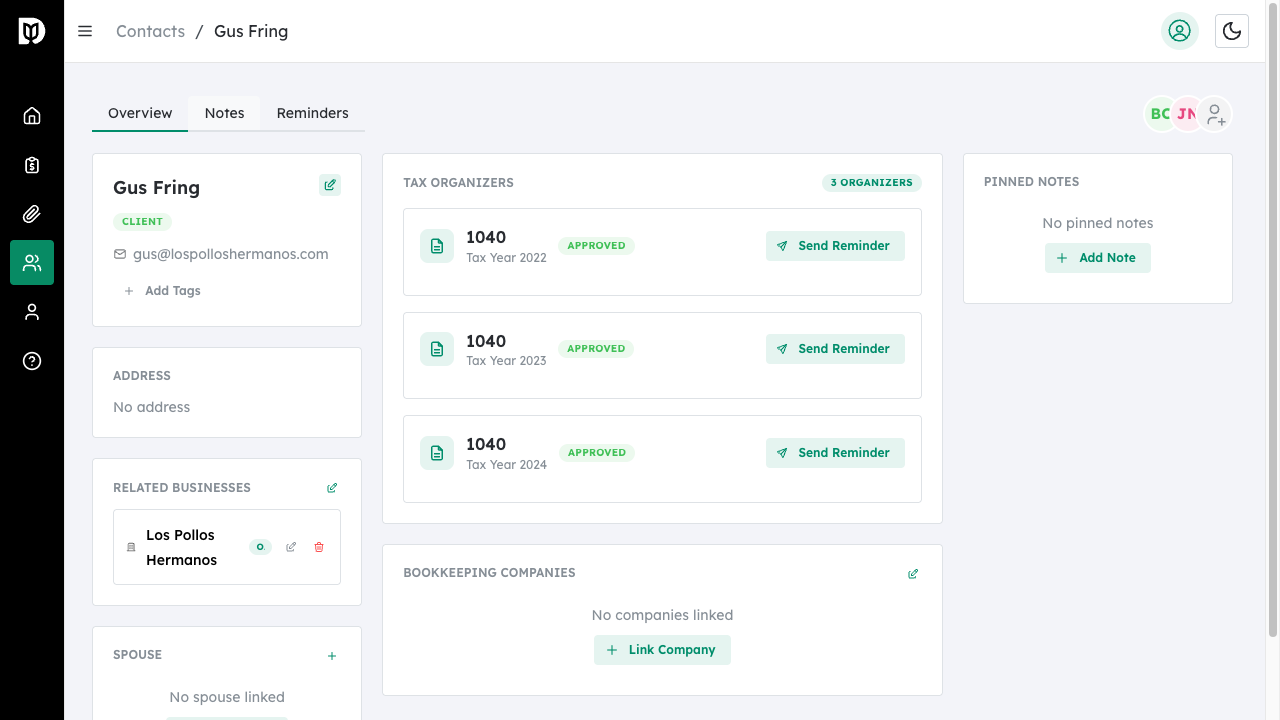Add a spouse with plus icon
This screenshot has height=720, width=1280.
(332, 656)
